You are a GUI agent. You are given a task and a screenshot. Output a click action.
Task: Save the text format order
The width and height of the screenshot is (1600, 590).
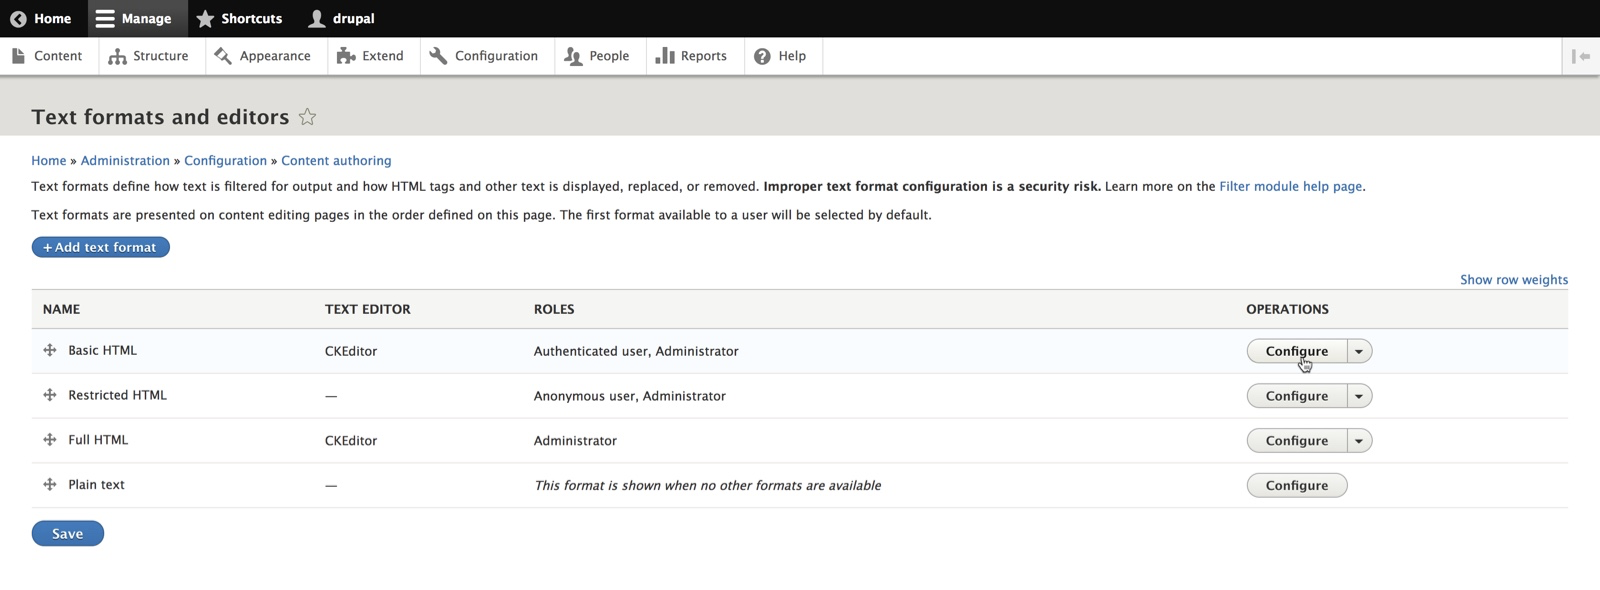pos(67,534)
